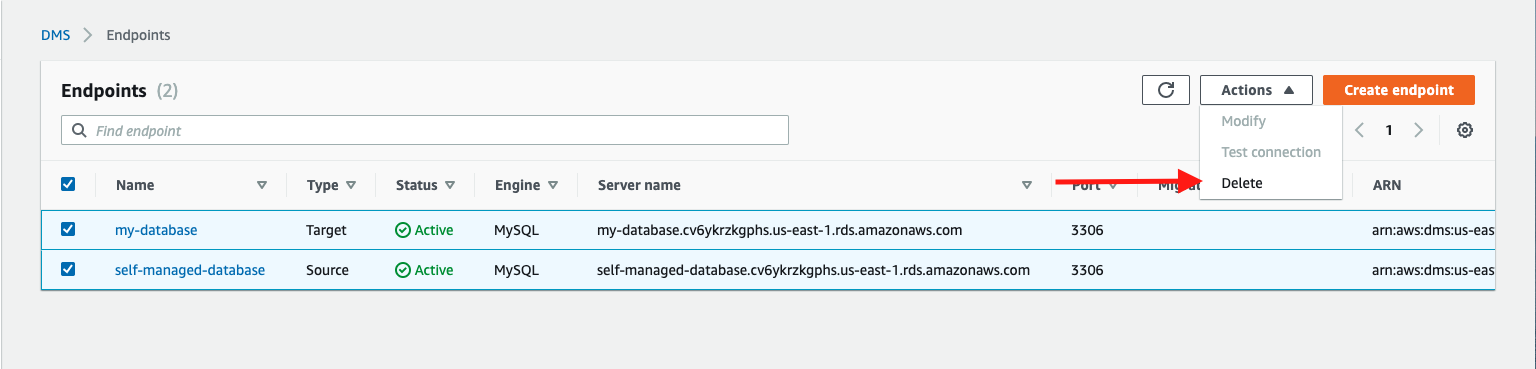Collapse the Actions dropdown
The width and height of the screenshot is (1536, 369).
[1257, 90]
